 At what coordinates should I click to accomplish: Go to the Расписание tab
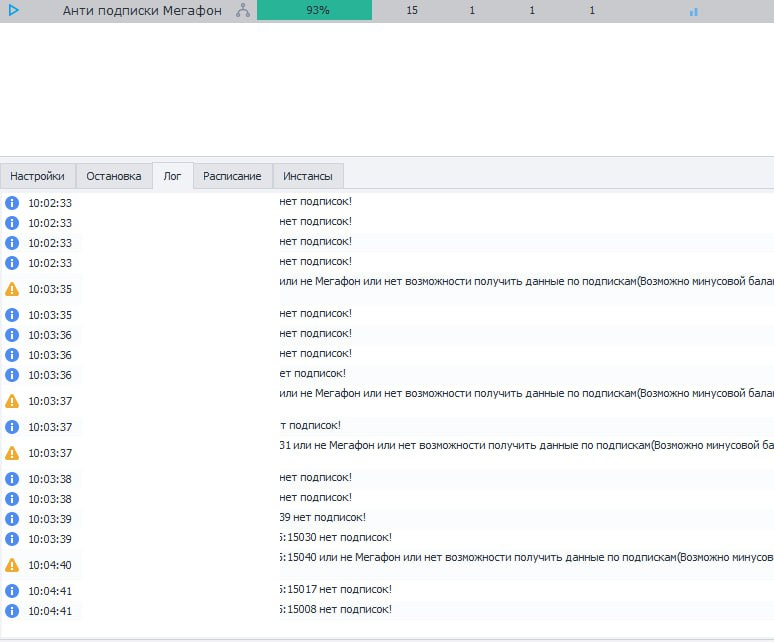pos(232,176)
